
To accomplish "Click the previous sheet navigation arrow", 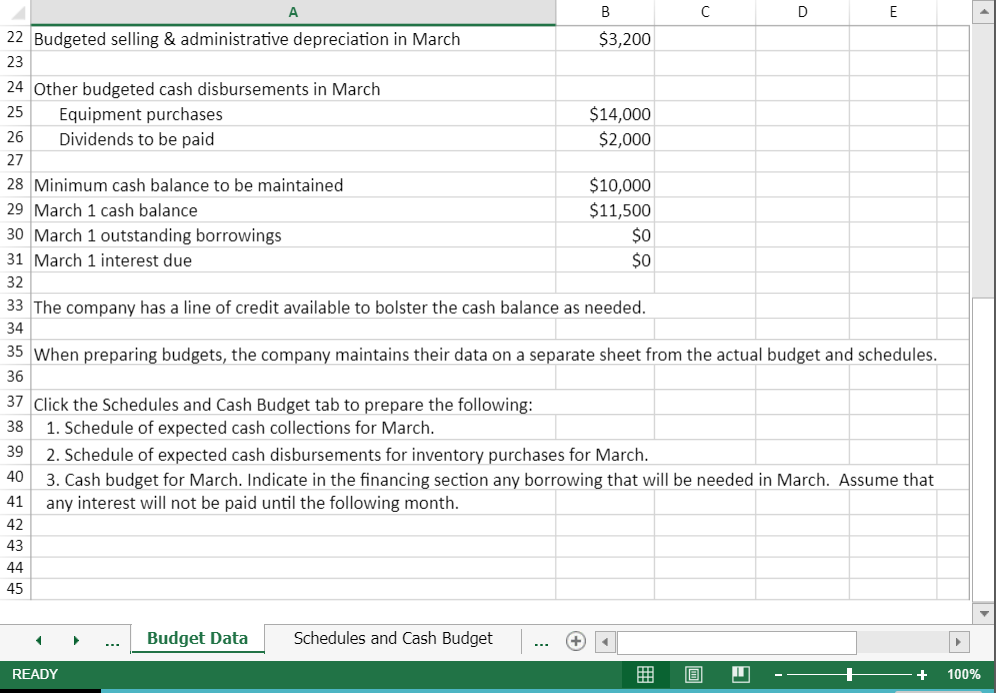I will [38, 639].
